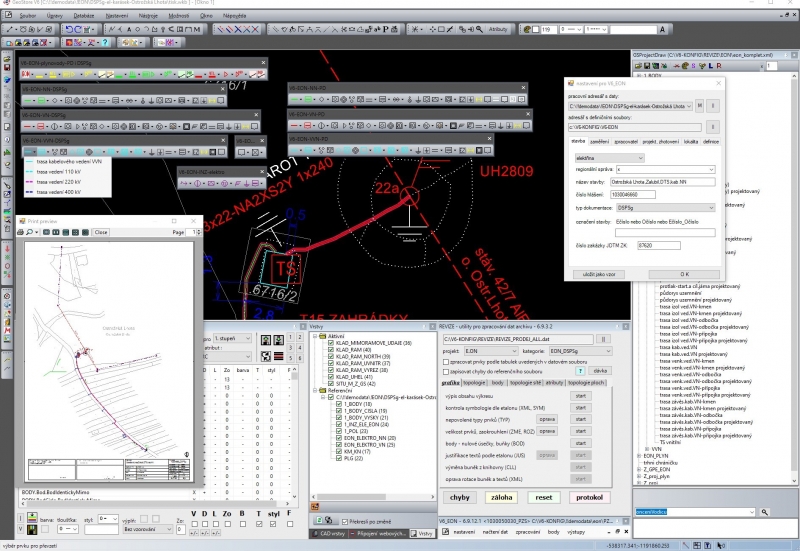Click the green line icon in V6-EON-NN-DSPSg toolbar
The height and width of the screenshot is (551, 800).
29,101
